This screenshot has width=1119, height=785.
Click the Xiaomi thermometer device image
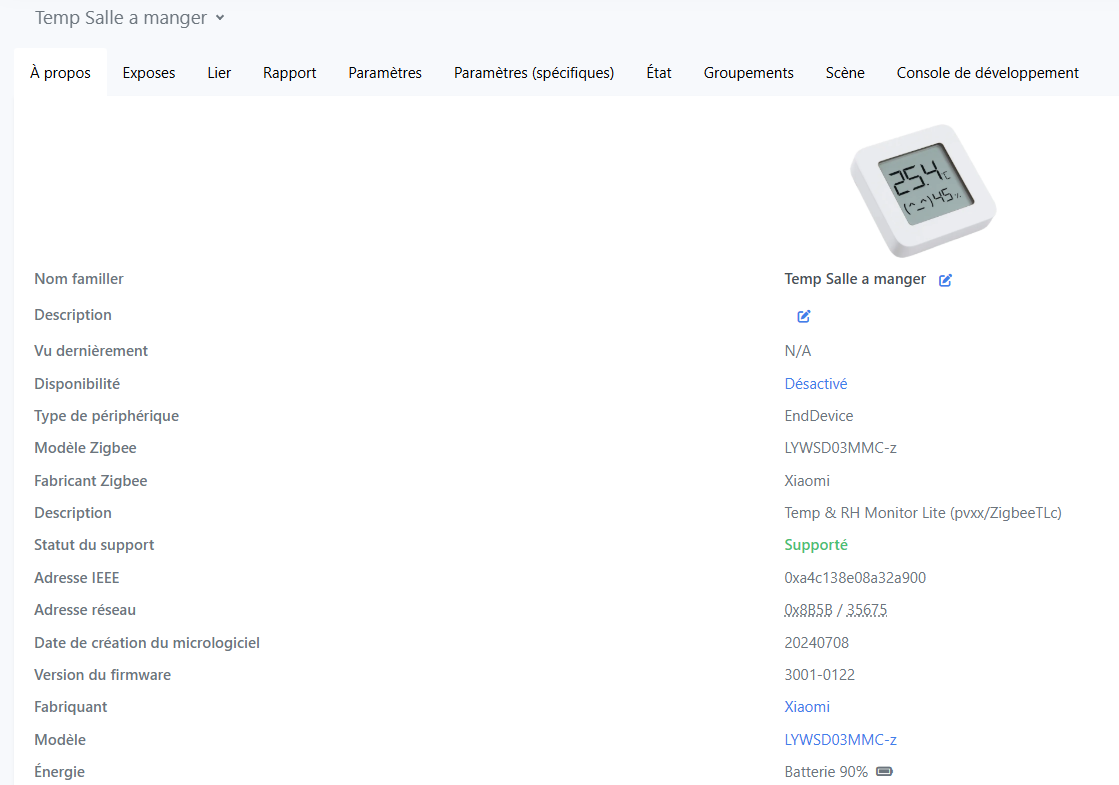coord(922,190)
